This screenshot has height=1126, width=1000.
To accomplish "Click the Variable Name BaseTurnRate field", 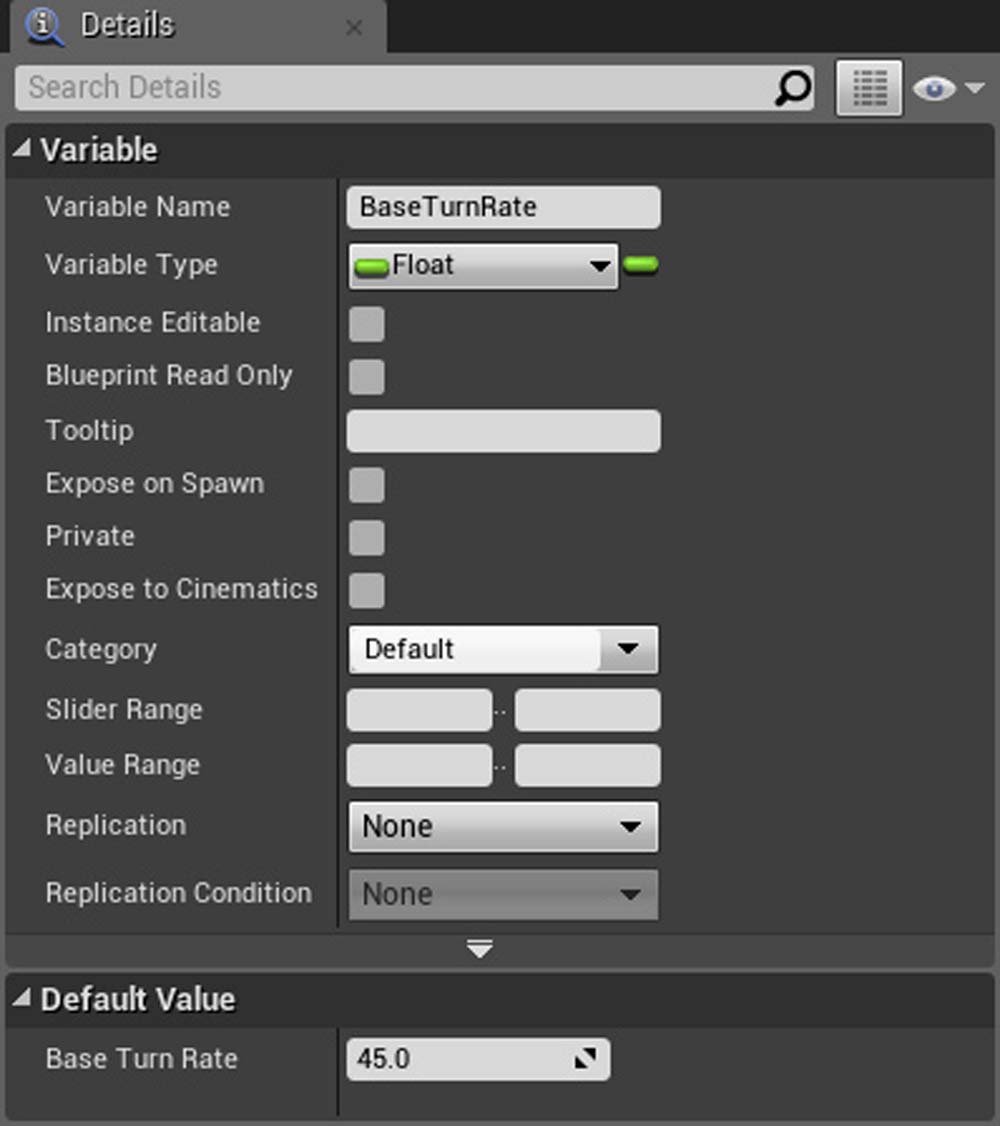I will pos(503,208).
